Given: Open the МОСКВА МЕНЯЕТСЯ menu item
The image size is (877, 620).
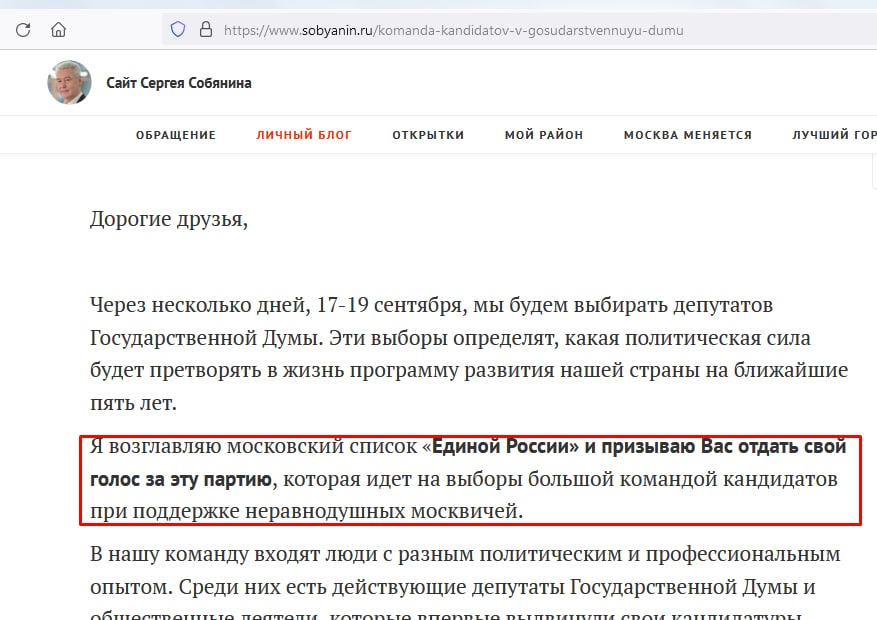Looking at the screenshot, I should 688,135.
